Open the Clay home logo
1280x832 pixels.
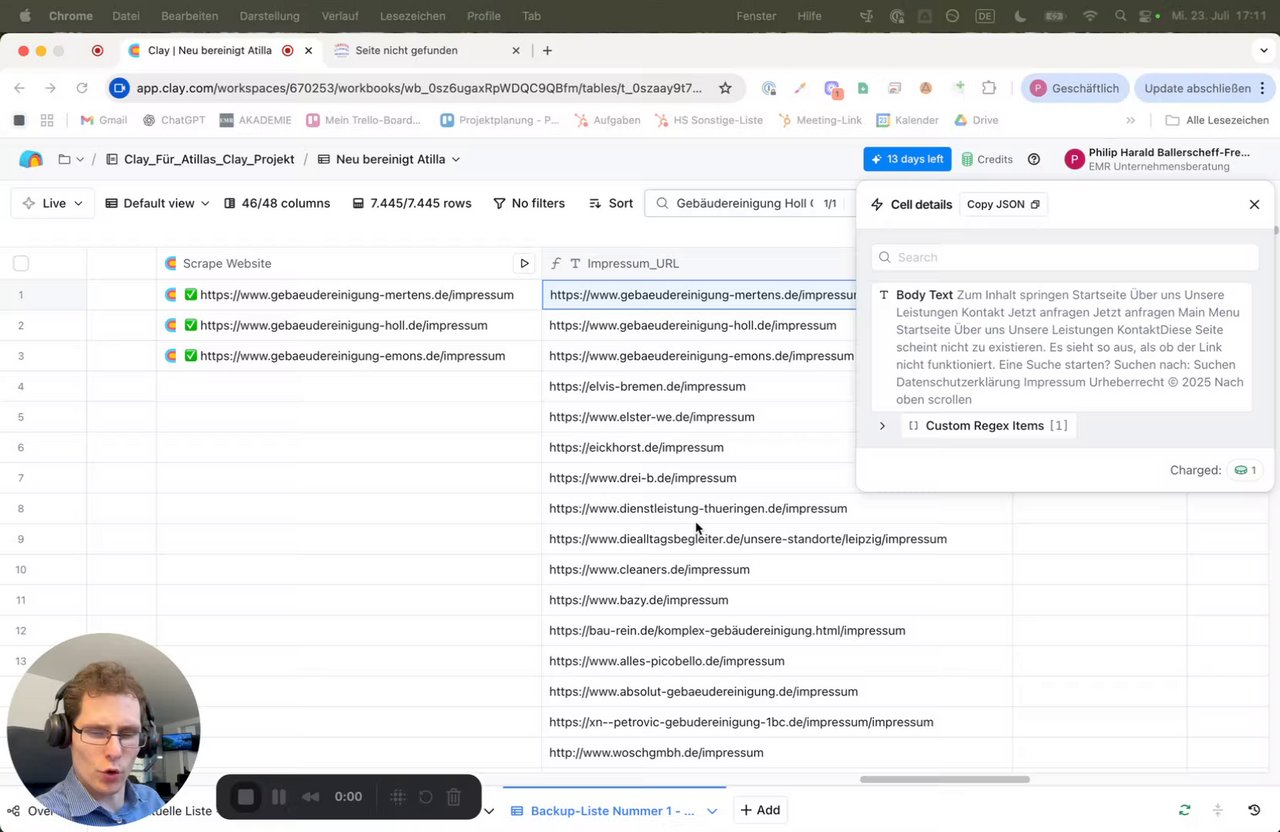[31, 159]
